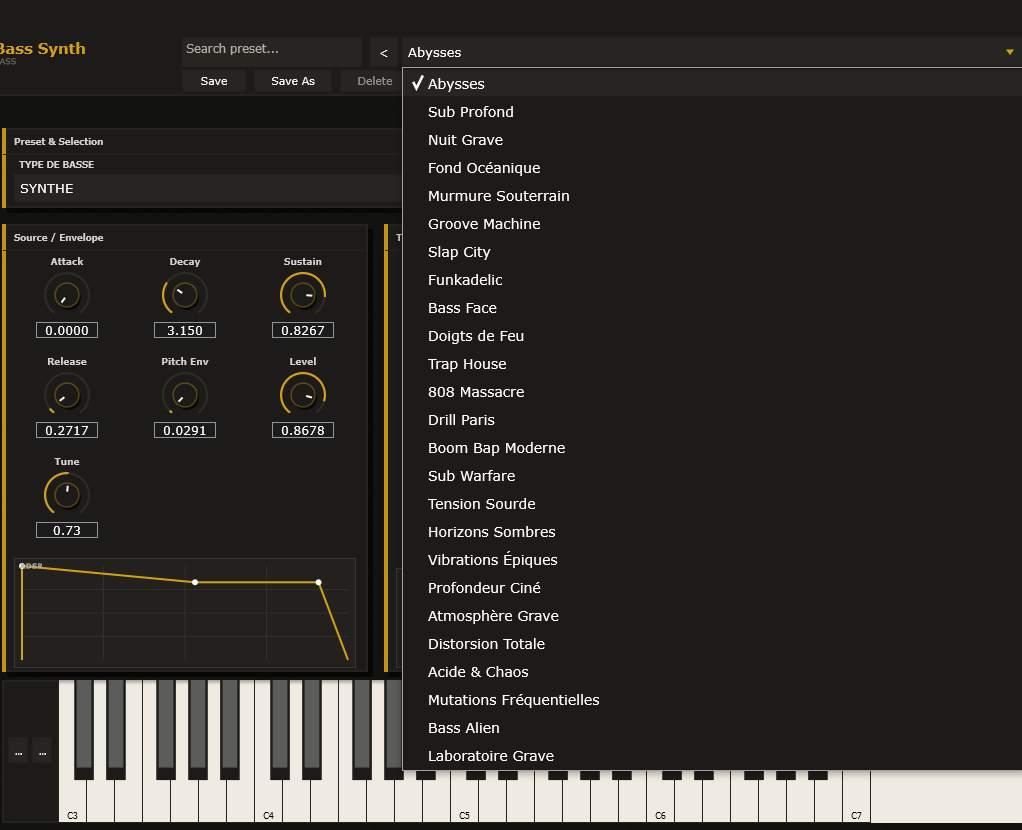Click the Tune knob
This screenshot has width=1022, height=830.
(67, 495)
